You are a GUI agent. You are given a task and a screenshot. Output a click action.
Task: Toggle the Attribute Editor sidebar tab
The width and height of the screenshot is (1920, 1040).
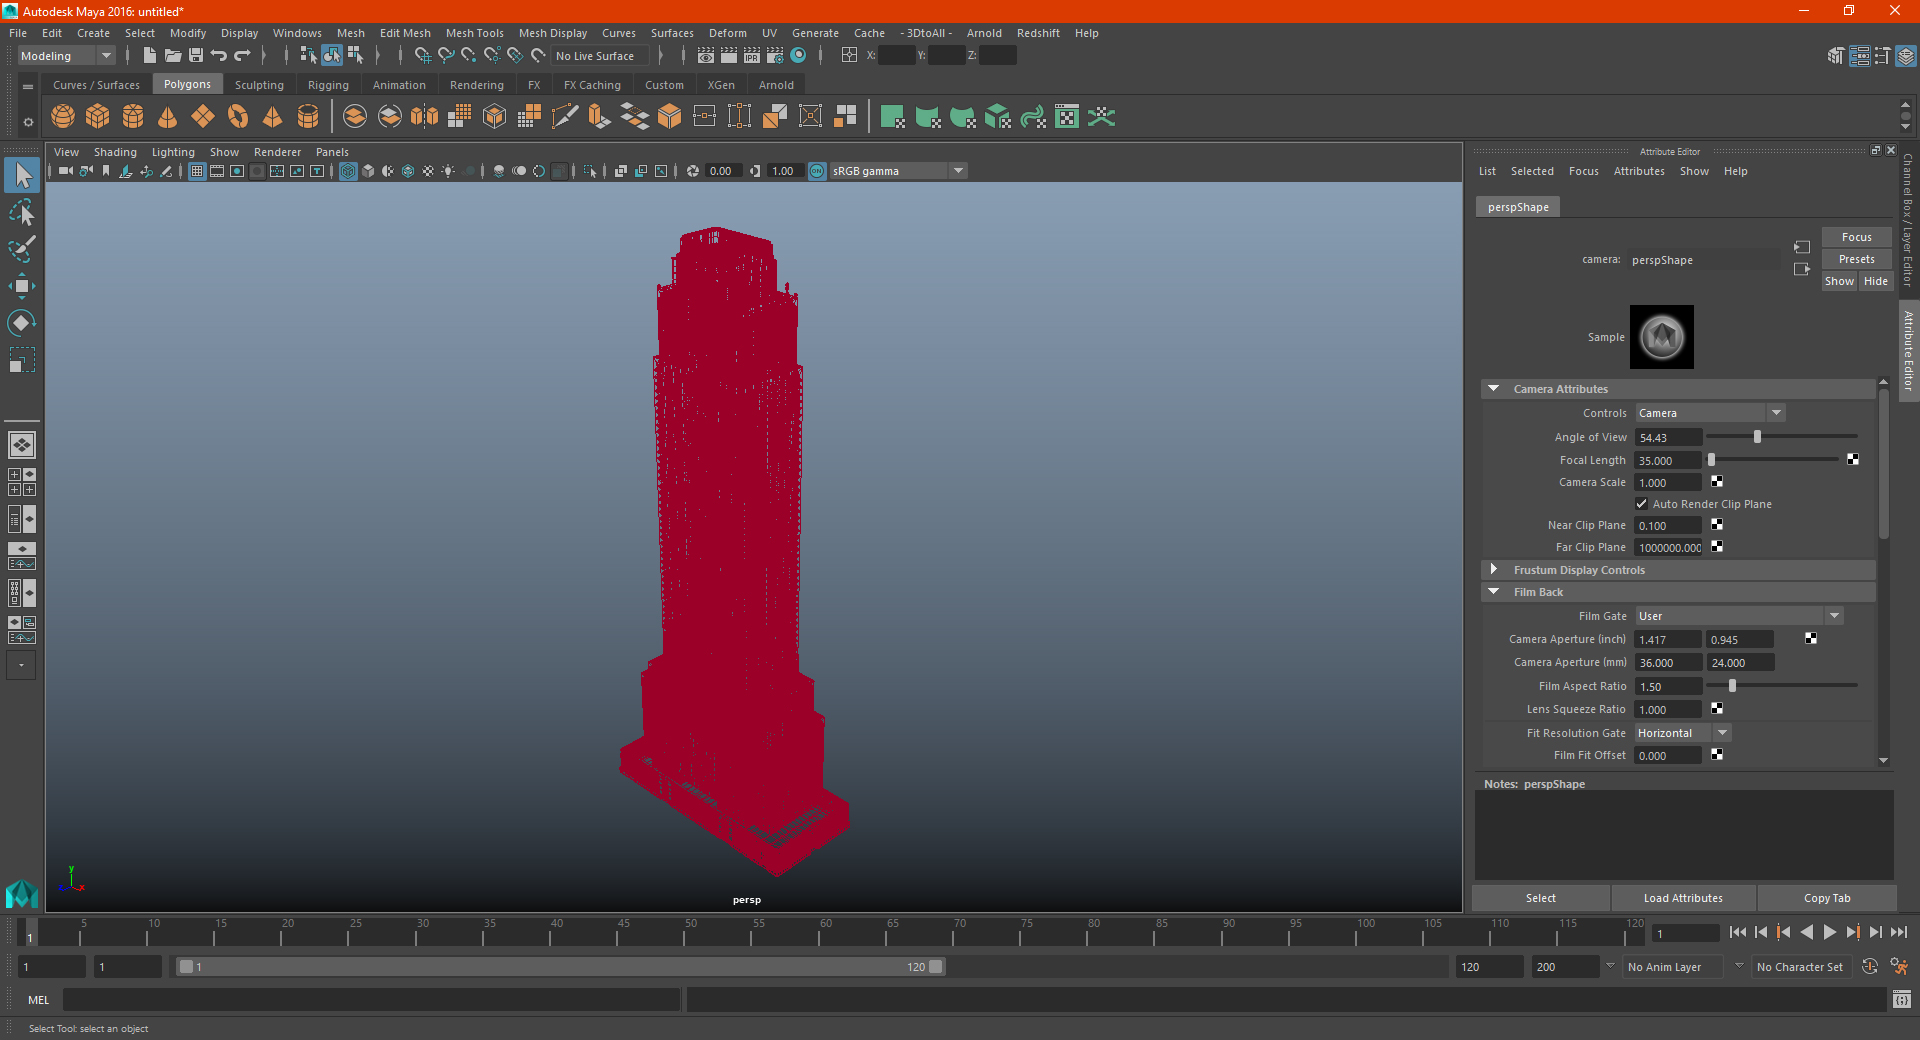pos(1908,350)
